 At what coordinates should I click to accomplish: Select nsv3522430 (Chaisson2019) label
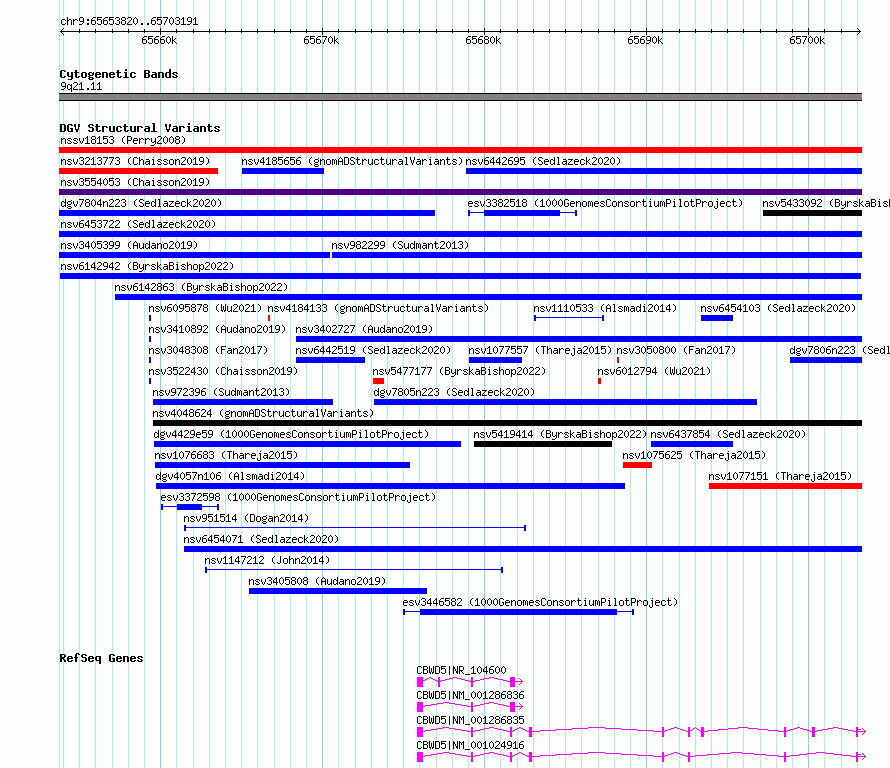coord(223,371)
